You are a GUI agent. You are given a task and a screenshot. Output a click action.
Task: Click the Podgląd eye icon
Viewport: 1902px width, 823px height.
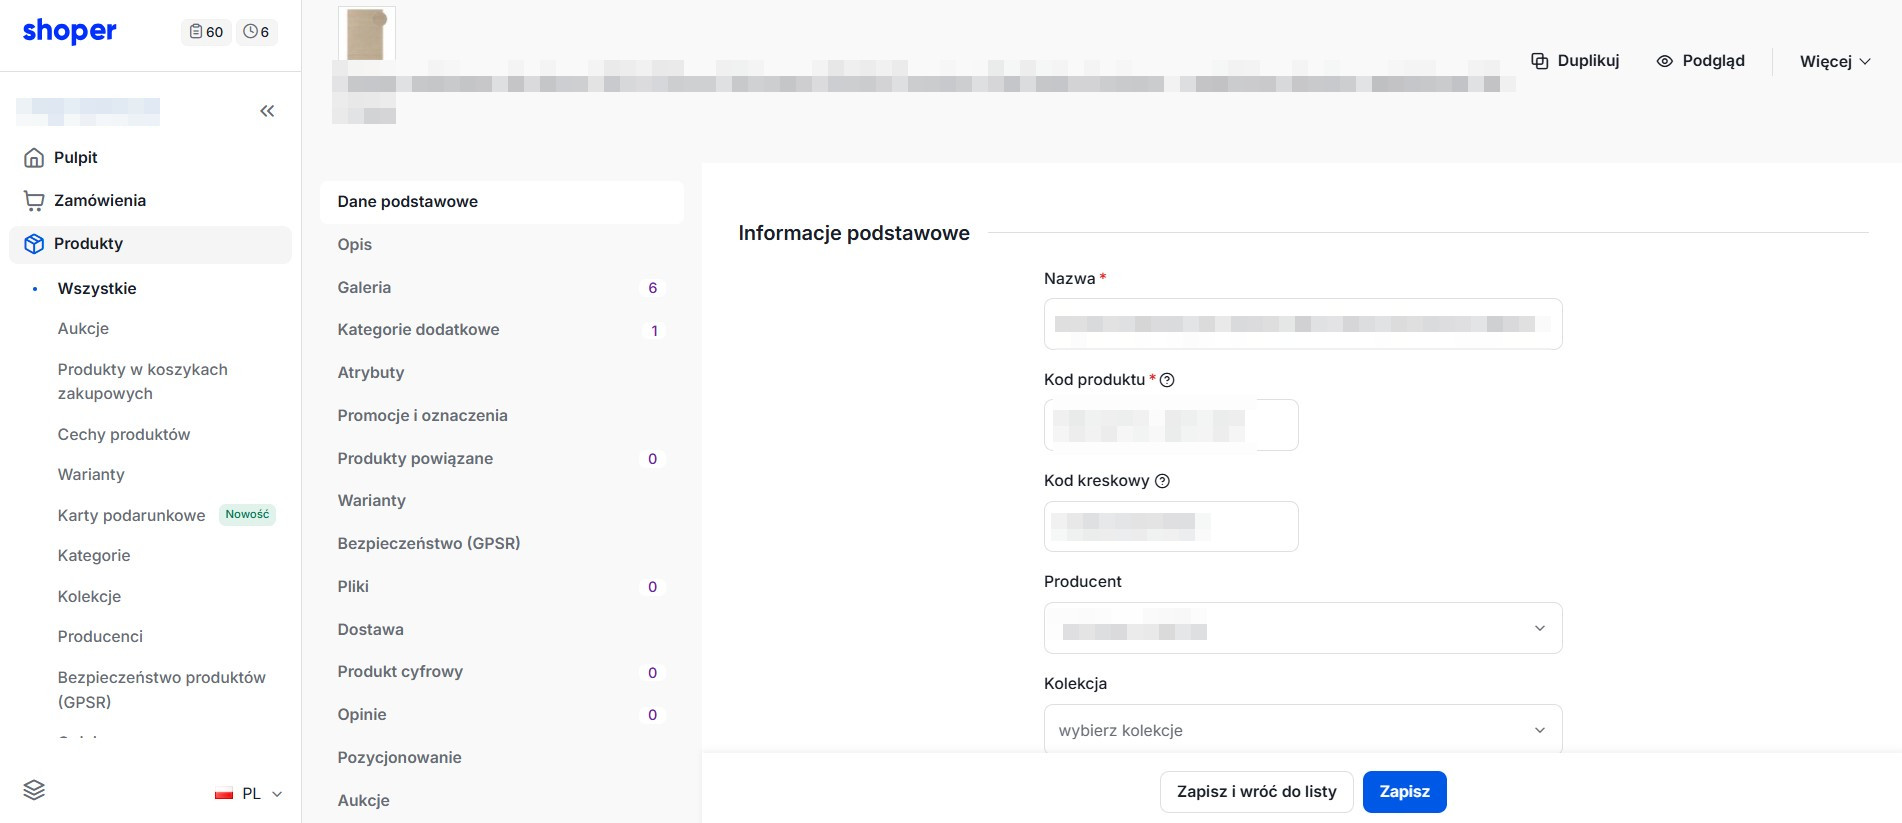click(x=1665, y=61)
